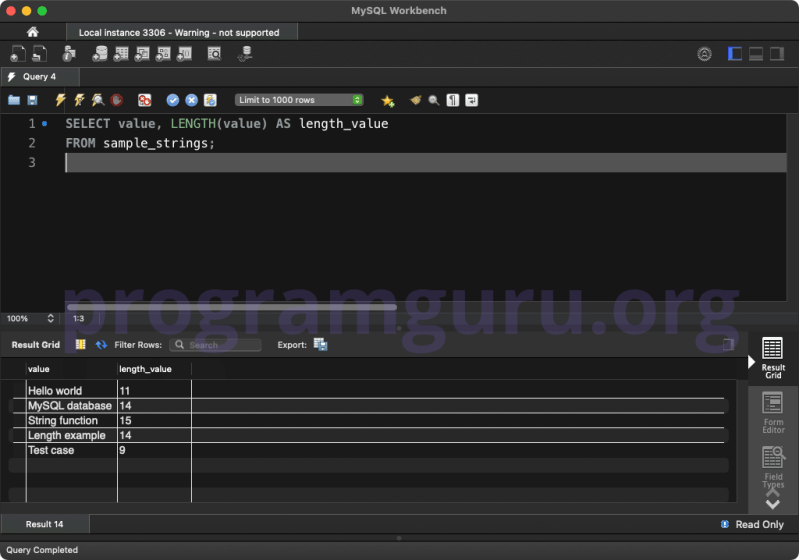The height and width of the screenshot is (560, 799).
Task: Toggle continue-on-error execution icon
Action: point(145,100)
